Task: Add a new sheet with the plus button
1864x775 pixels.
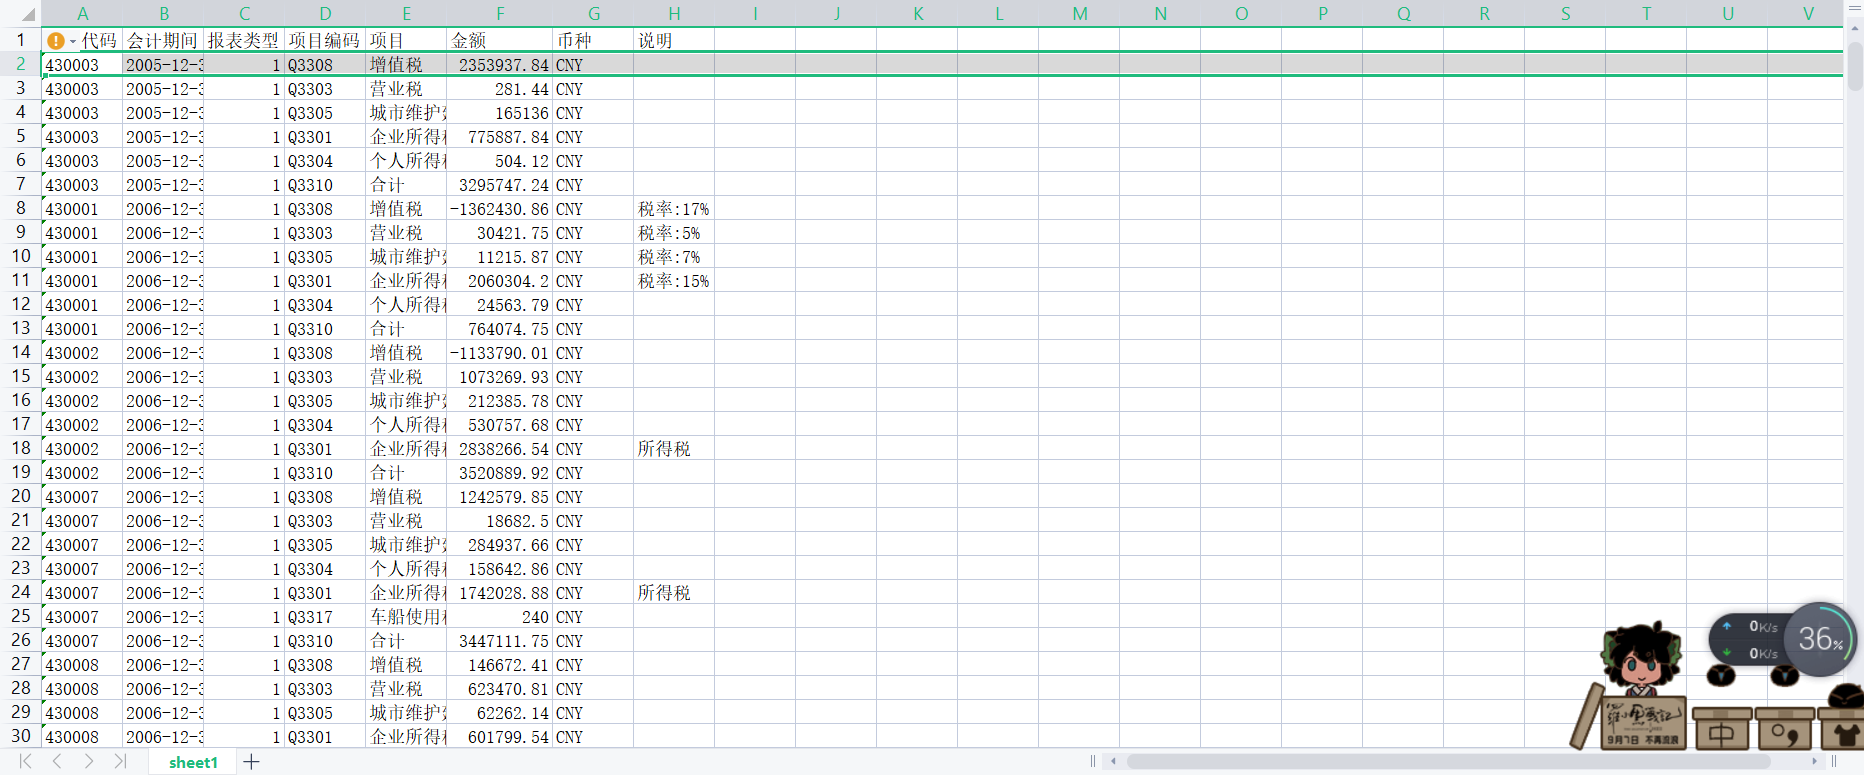Action: pyautogui.click(x=251, y=762)
